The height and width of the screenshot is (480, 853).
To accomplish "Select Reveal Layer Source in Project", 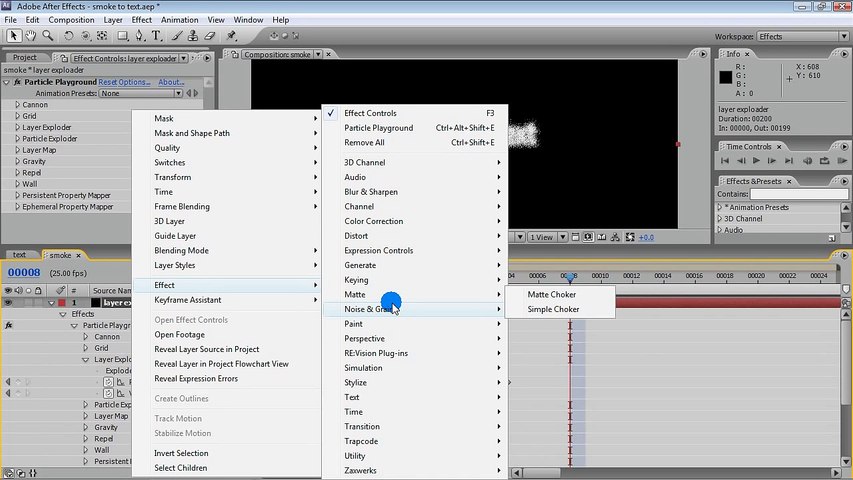I will pos(226,349).
